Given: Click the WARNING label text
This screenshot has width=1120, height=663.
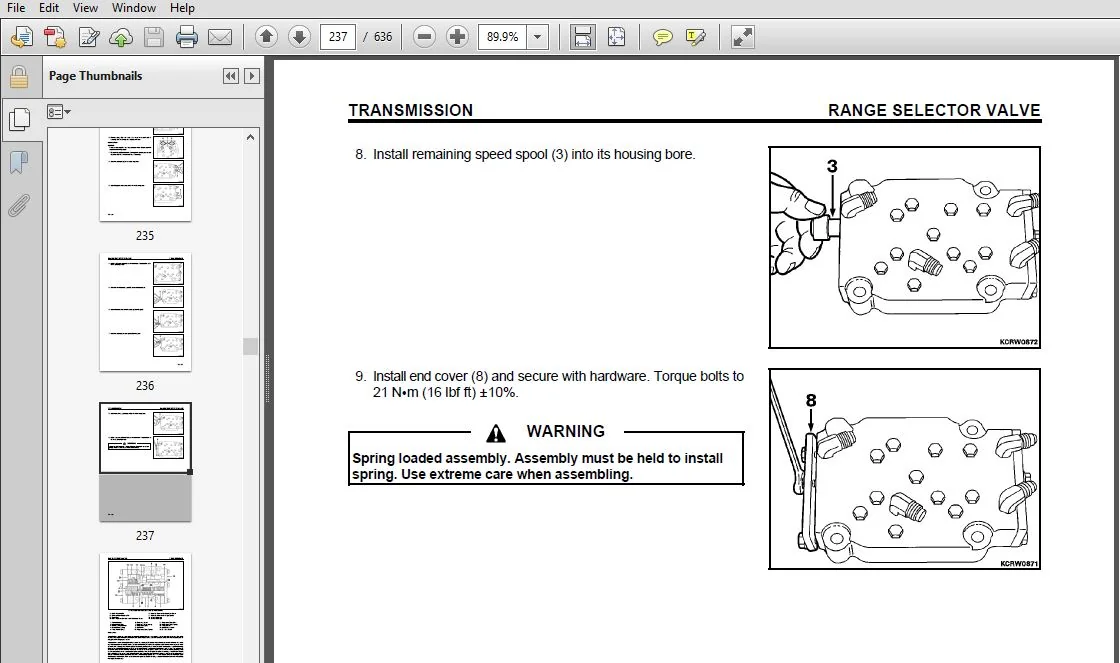Looking at the screenshot, I should pyautogui.click(x=565, y=432).
